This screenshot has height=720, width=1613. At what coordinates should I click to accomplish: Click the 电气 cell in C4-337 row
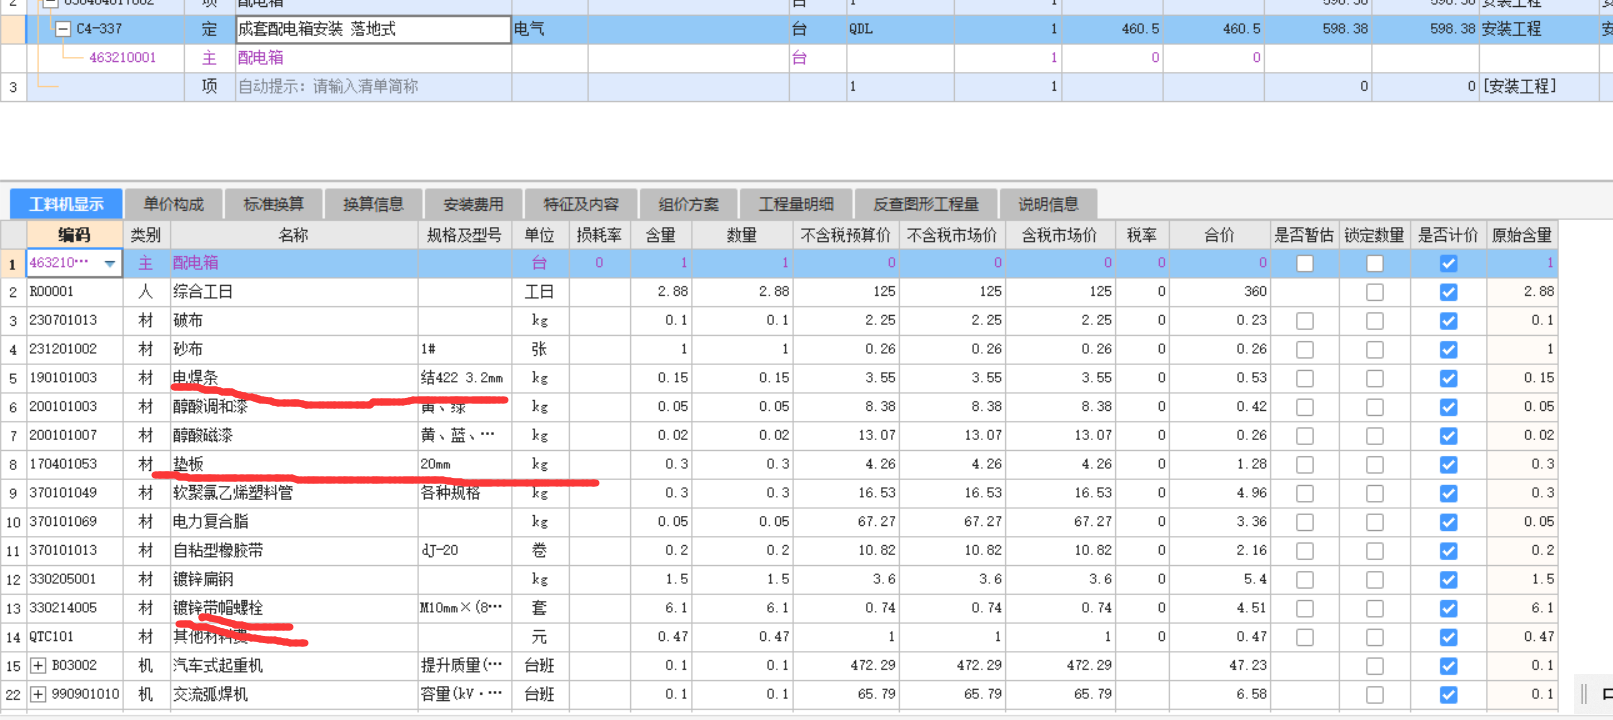click(550, 29)
